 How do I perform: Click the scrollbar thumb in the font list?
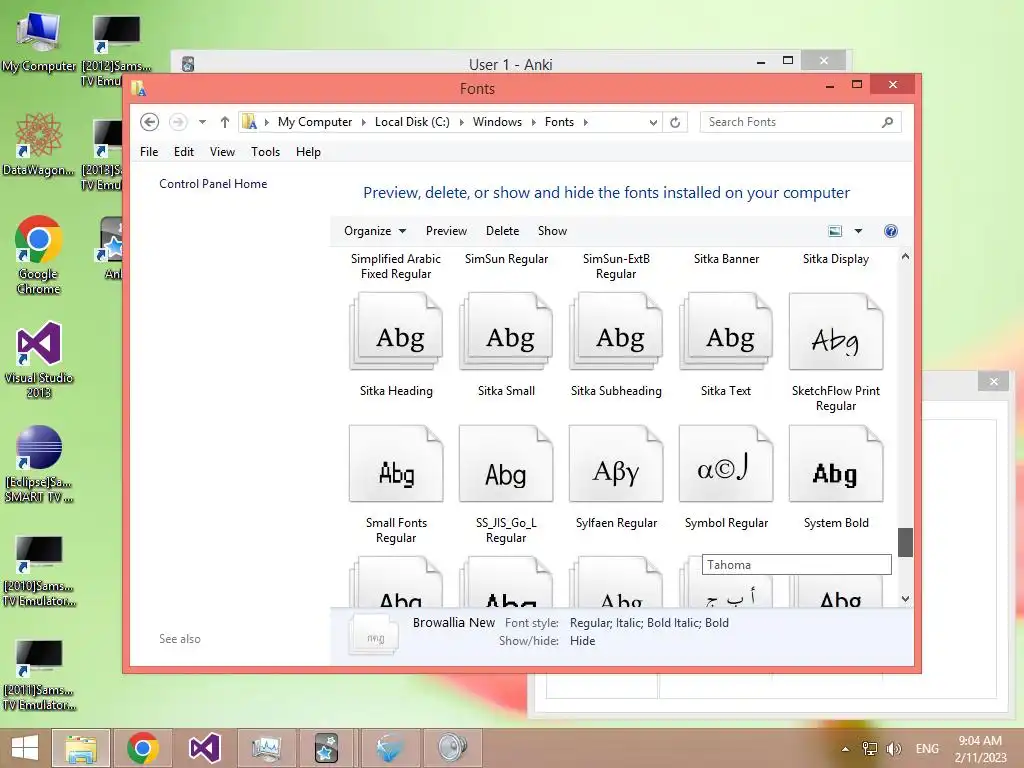905,542
